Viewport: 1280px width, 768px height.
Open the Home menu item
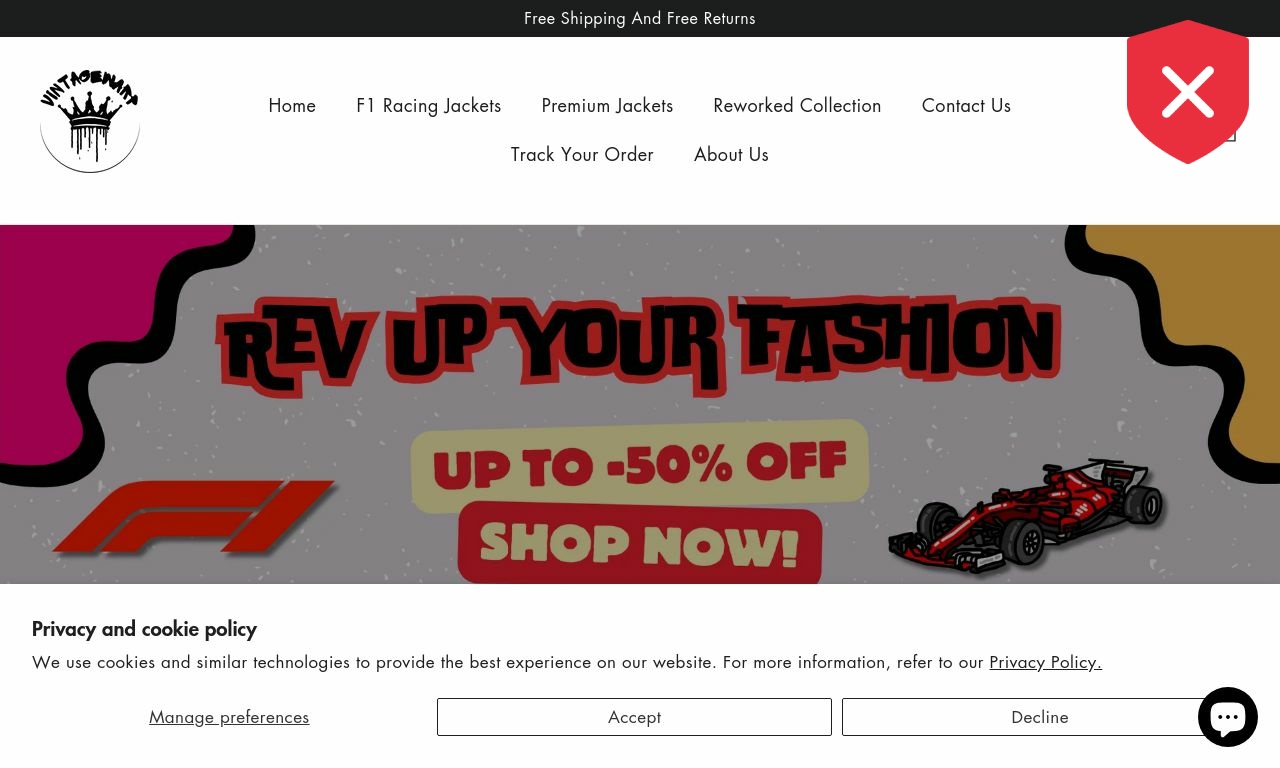click(292, 105)
